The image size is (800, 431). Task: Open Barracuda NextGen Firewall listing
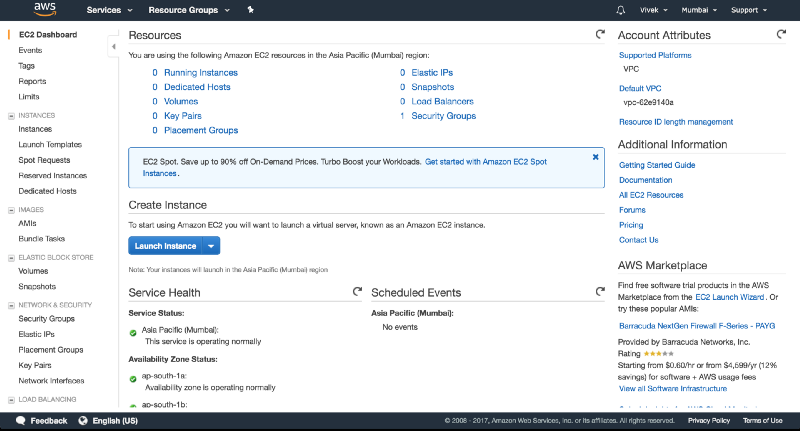point(697,325)
